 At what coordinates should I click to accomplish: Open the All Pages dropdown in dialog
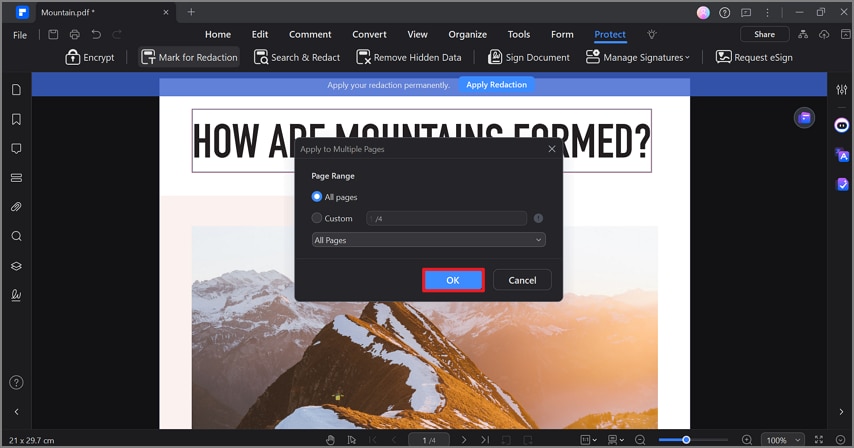pyautogui.click(x=429, y=240)
